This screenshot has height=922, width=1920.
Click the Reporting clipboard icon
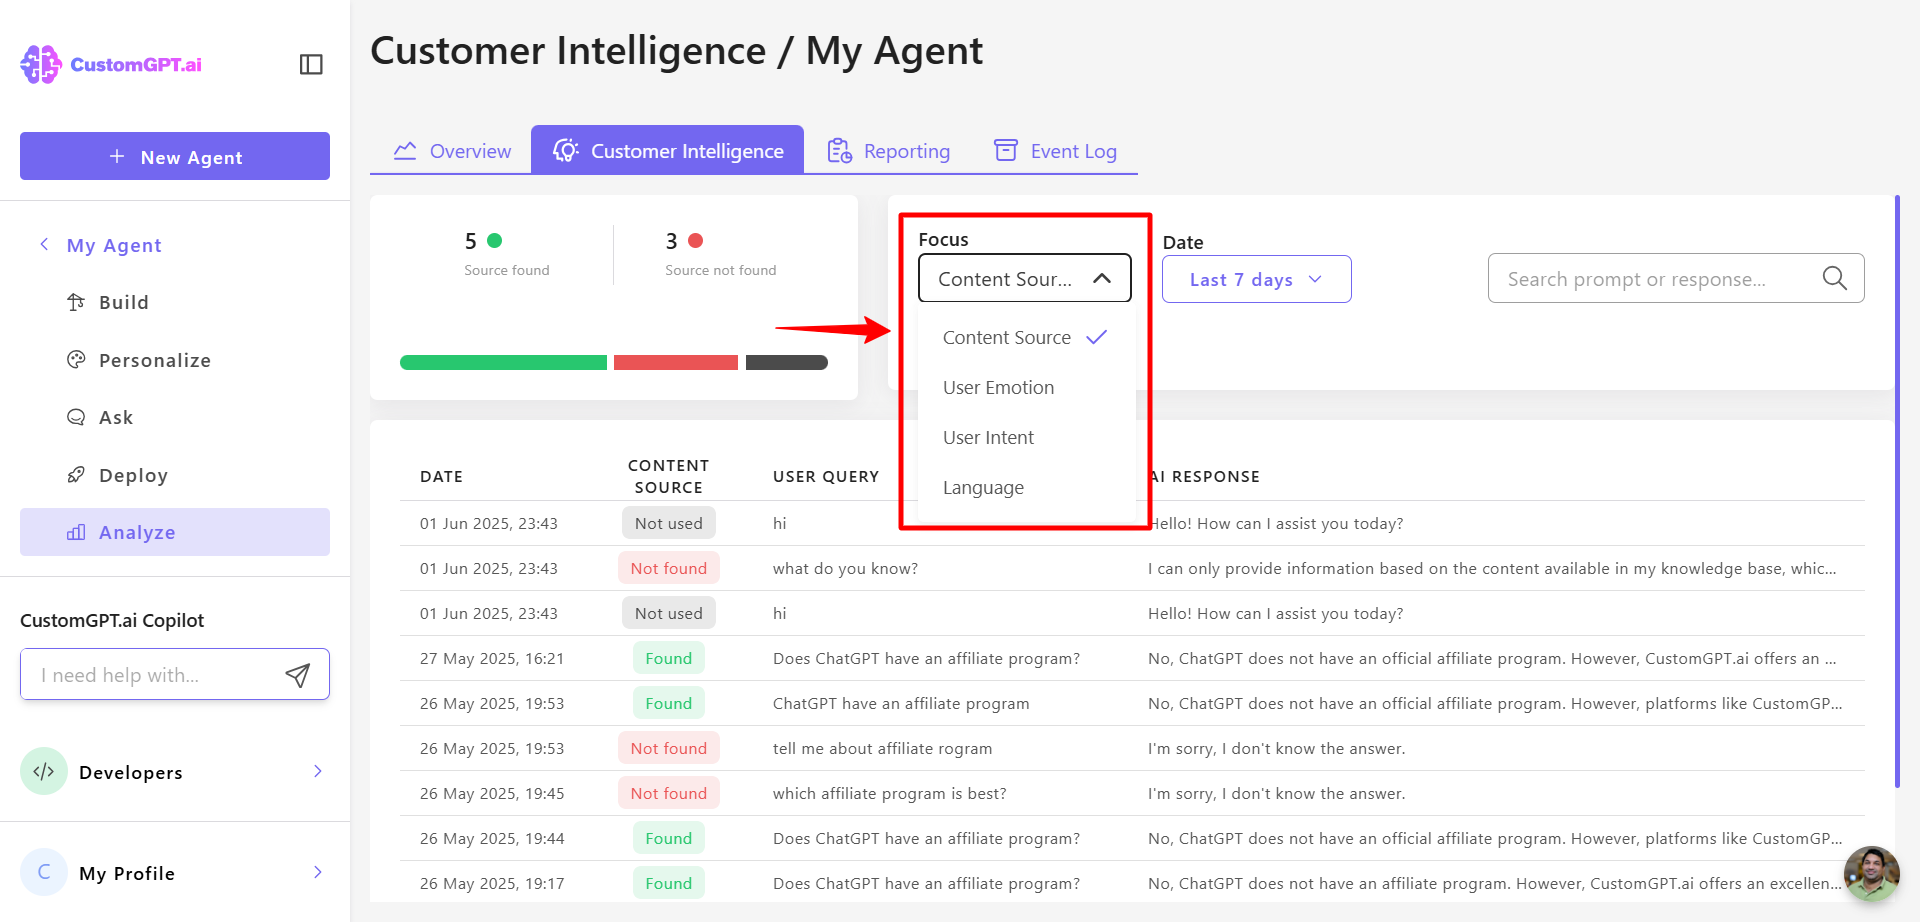pyautogui.click(x=840, y=151)
